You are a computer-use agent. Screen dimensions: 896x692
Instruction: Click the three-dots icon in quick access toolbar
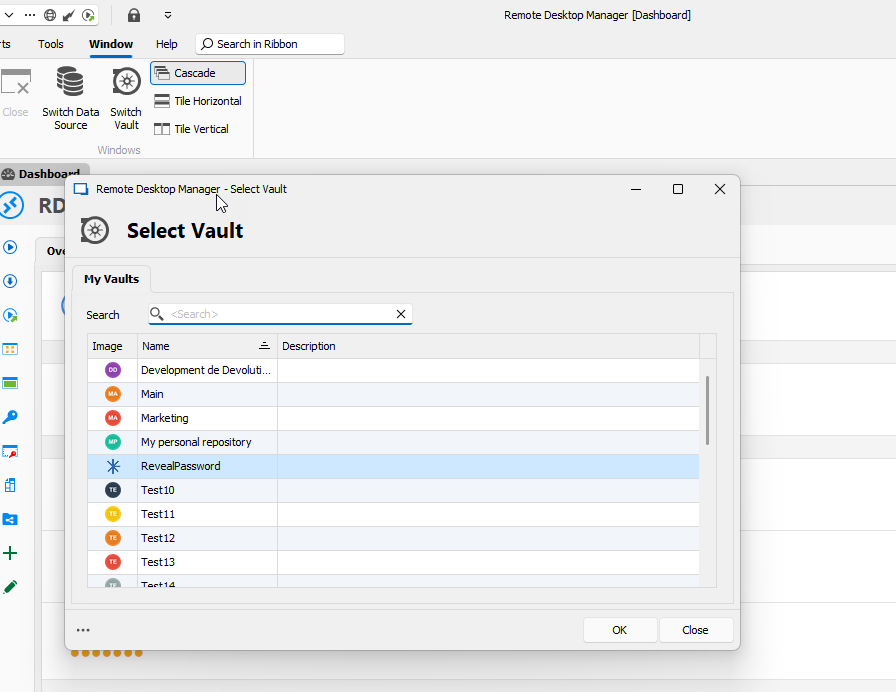[x=30, y=15]
